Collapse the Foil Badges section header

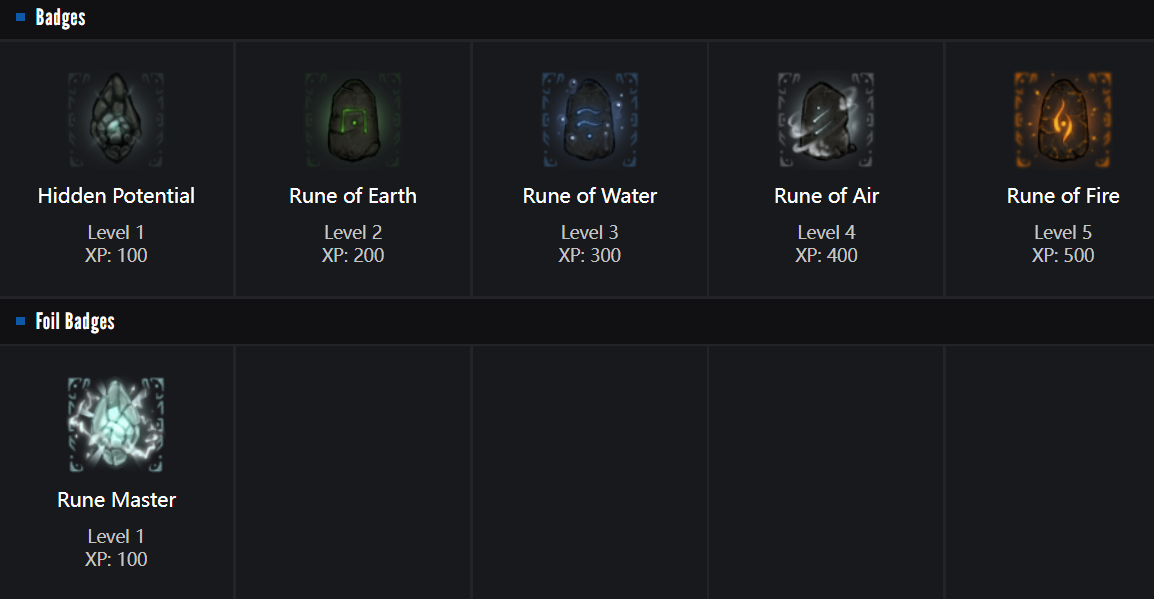click(x=75, y=322)
